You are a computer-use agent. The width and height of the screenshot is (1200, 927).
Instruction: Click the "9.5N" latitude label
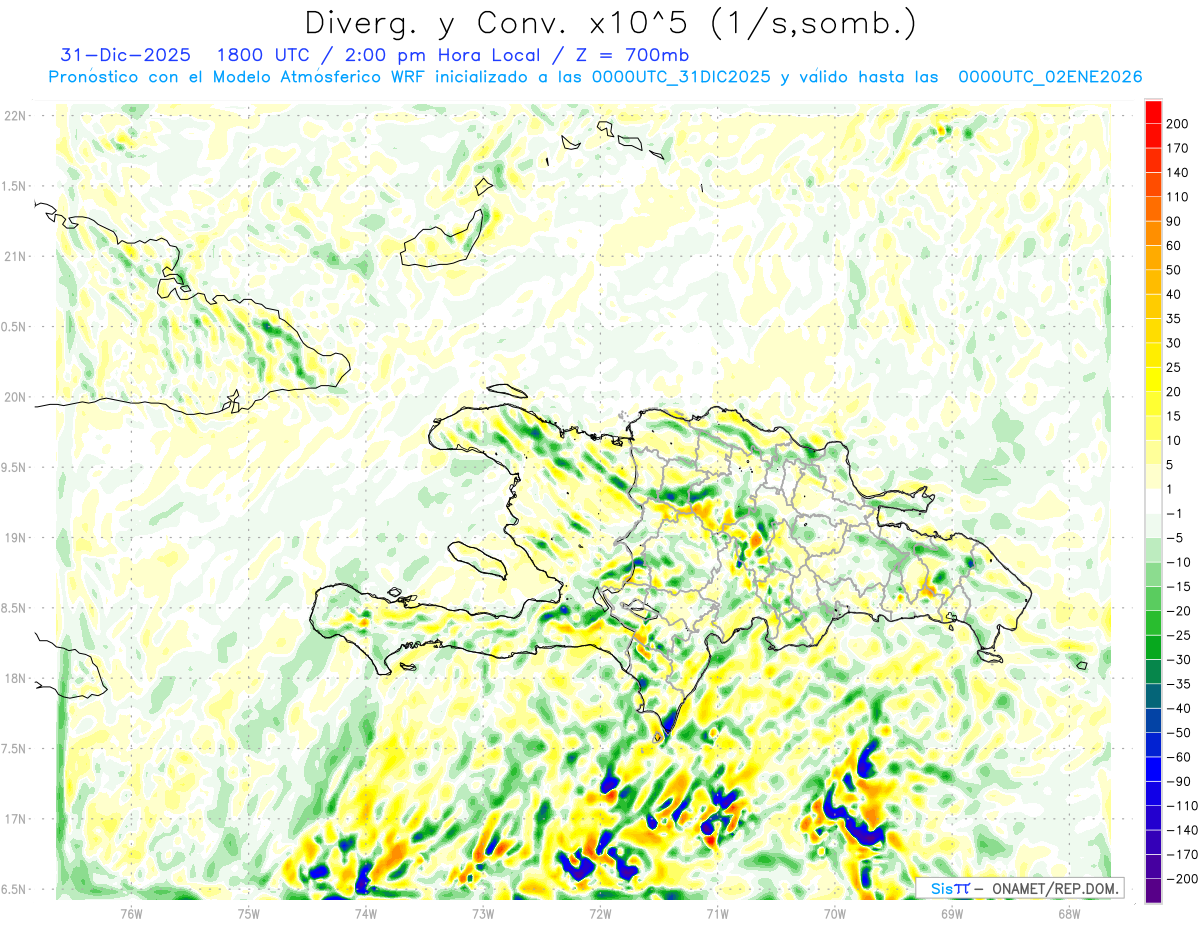14,468
